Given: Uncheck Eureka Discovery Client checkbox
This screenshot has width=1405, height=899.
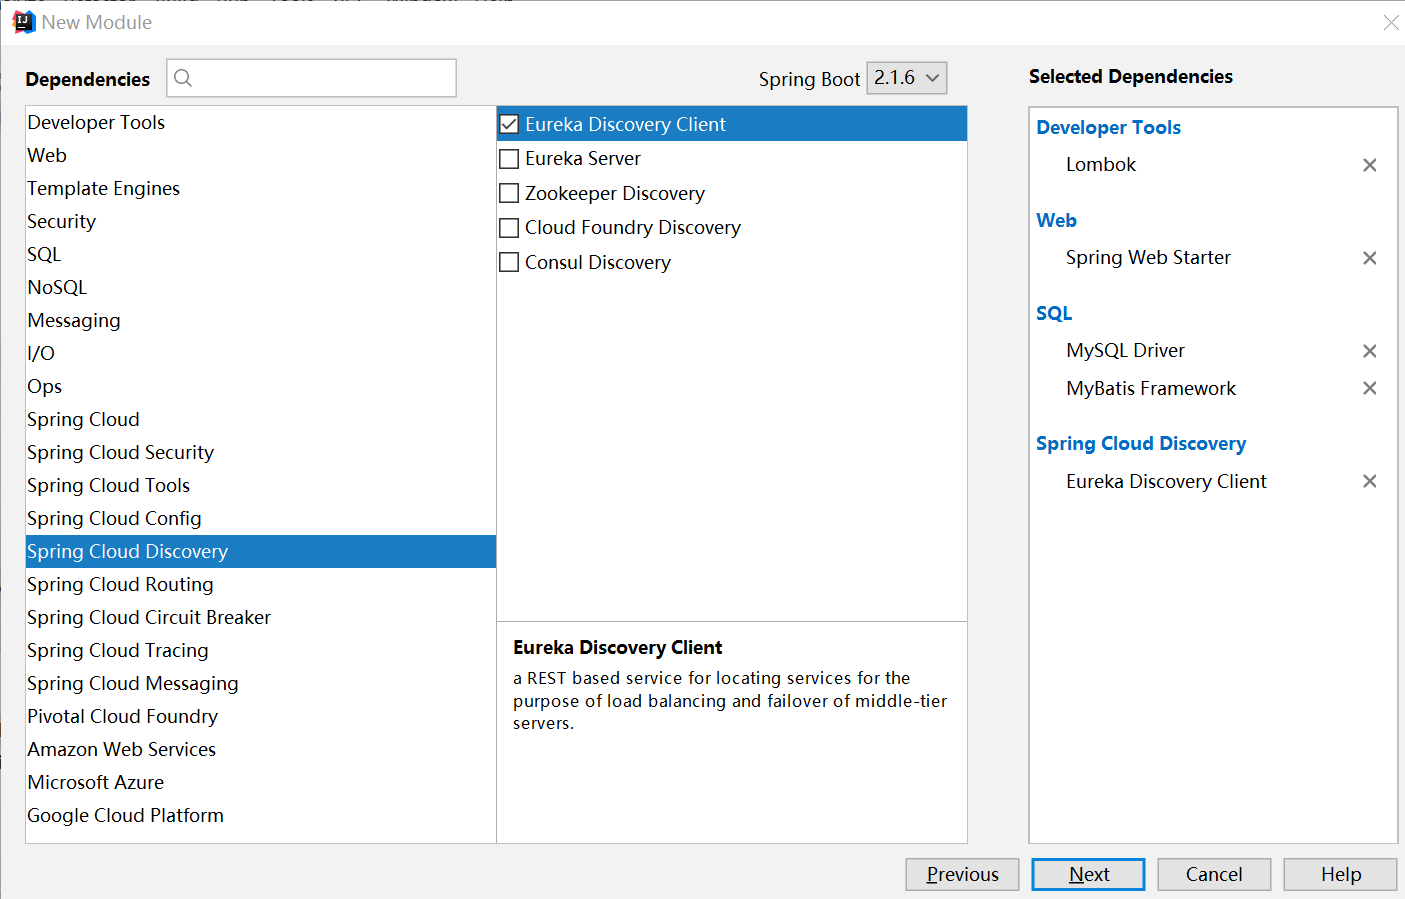Looking at the screenshot, I should 509,124.
